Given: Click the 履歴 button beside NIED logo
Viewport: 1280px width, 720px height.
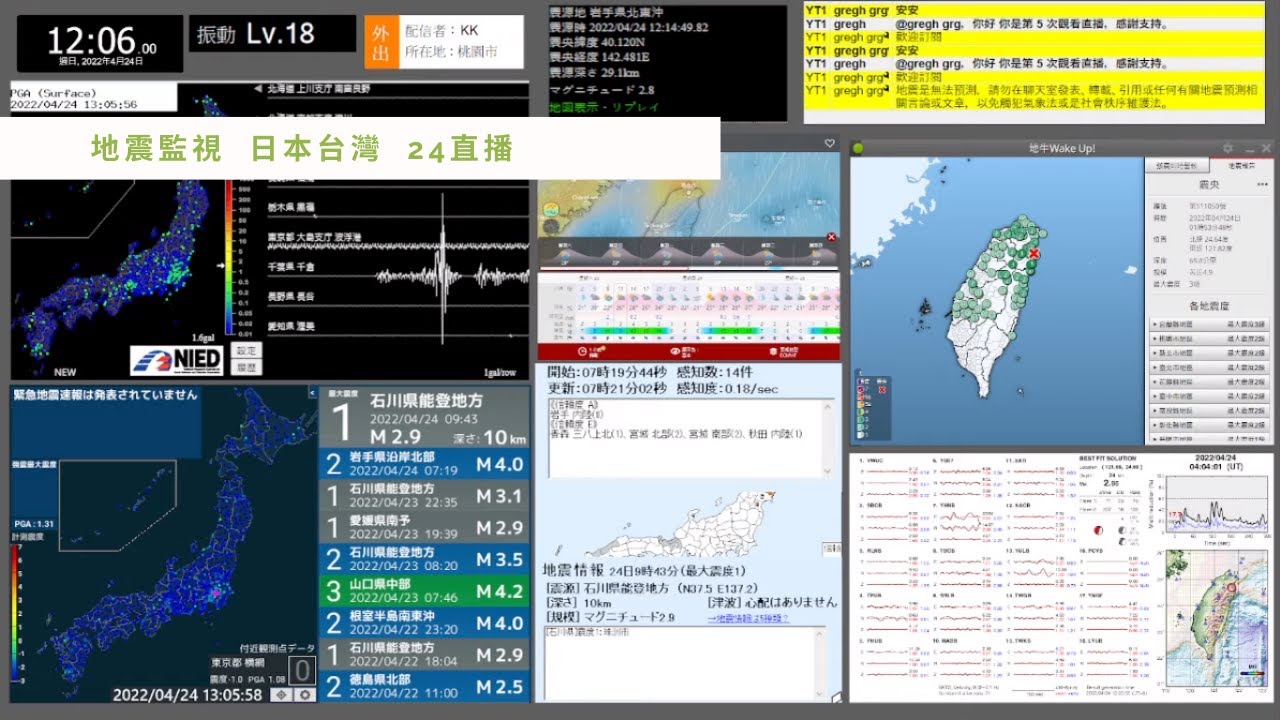Looking at the screenshot, I should coord(246,367).
